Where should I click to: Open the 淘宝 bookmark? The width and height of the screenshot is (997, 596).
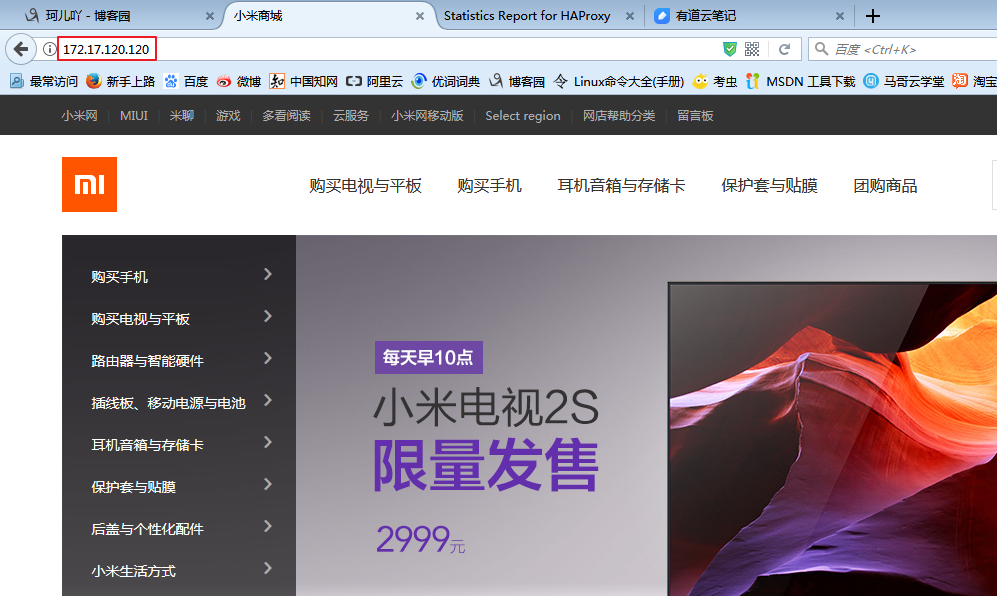[x=984, y=81]
